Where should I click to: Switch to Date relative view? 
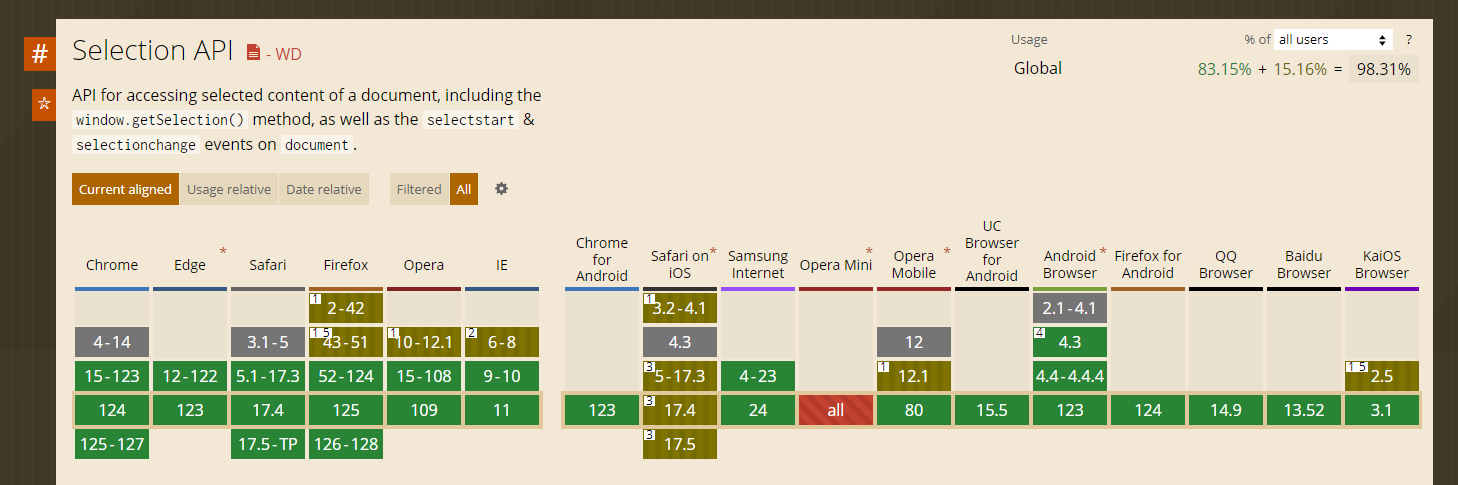(x=324, y=189)
